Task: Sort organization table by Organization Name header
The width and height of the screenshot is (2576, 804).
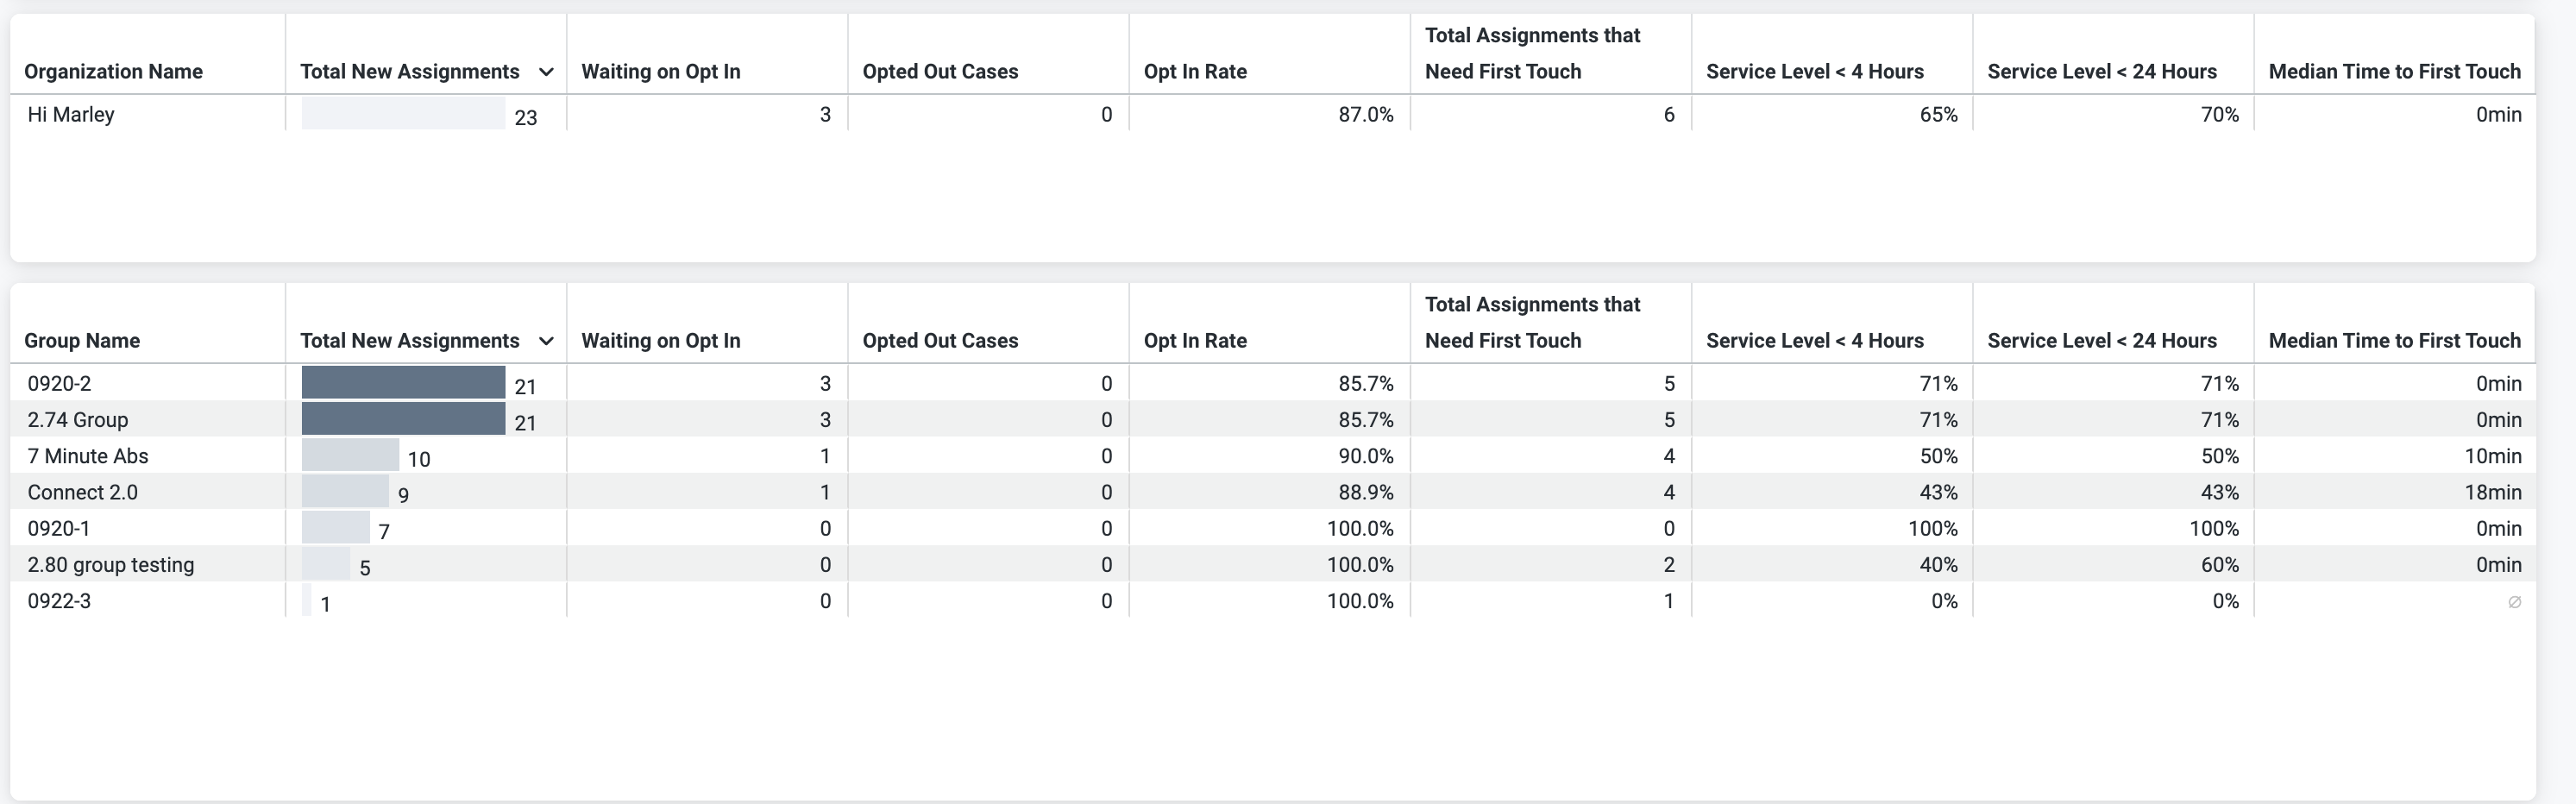Action: 113,72
